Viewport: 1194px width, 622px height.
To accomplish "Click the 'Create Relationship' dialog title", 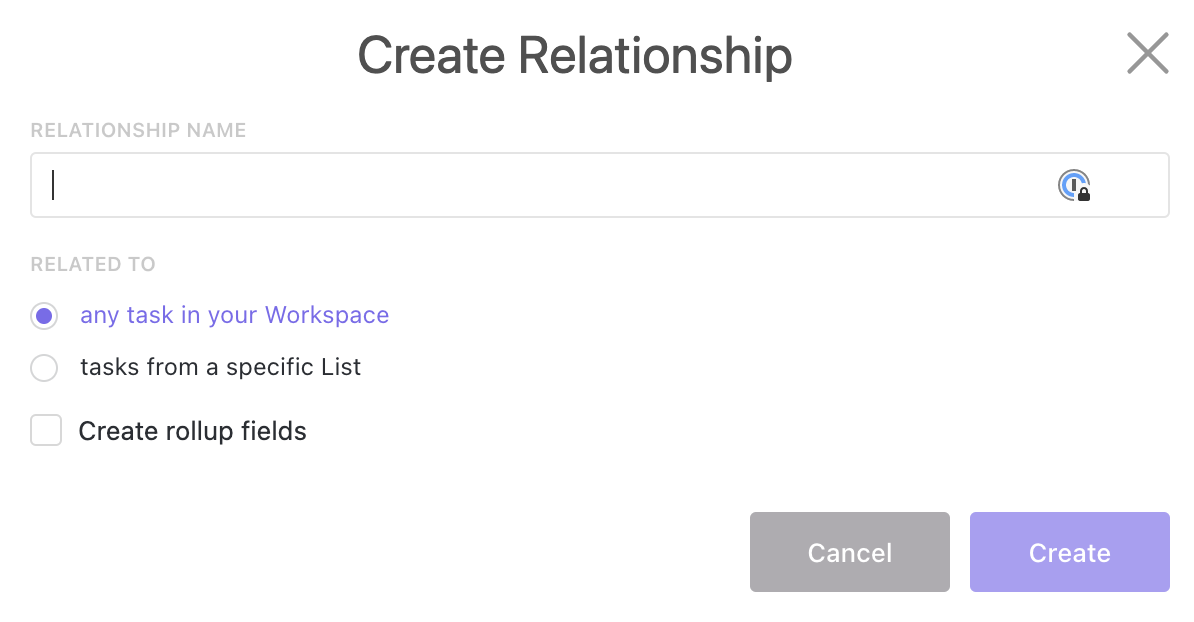I will [575, 55].
